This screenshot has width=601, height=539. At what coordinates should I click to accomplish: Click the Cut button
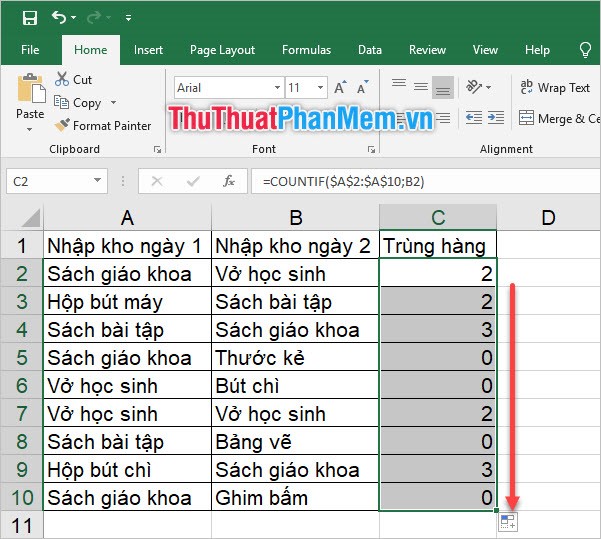coord(73,79)
